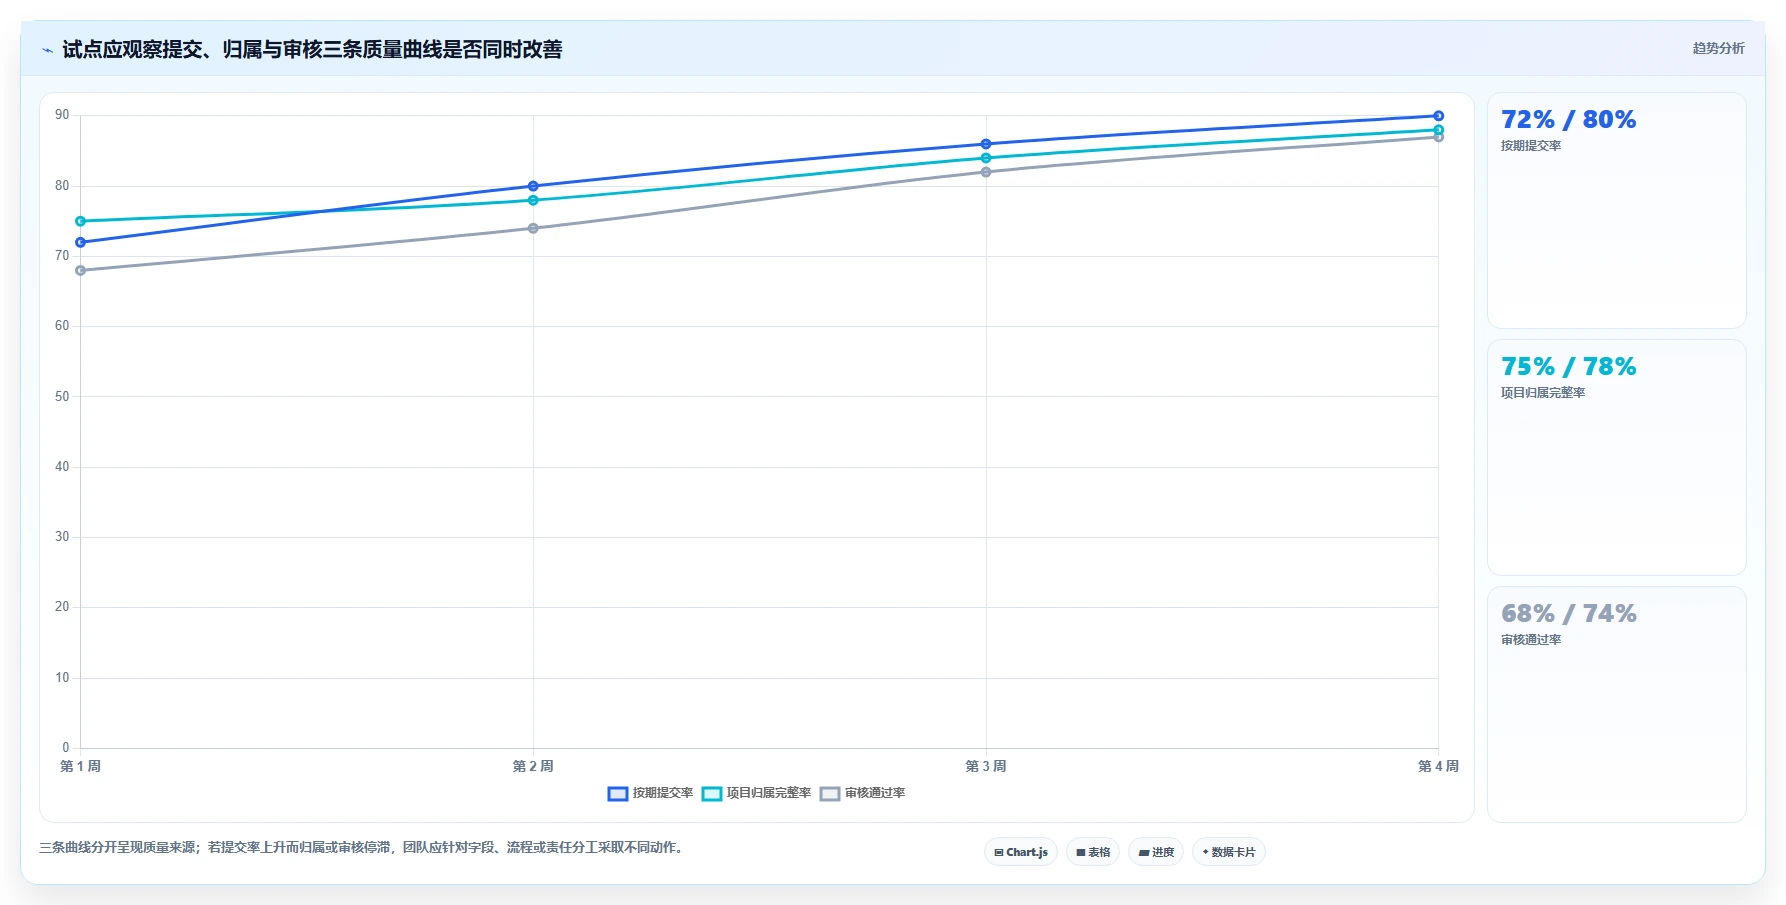Click the 第 1 周 axis label
Viewport: 1786px width, 905px height.
pyautogui.click(x=81, y=766)
